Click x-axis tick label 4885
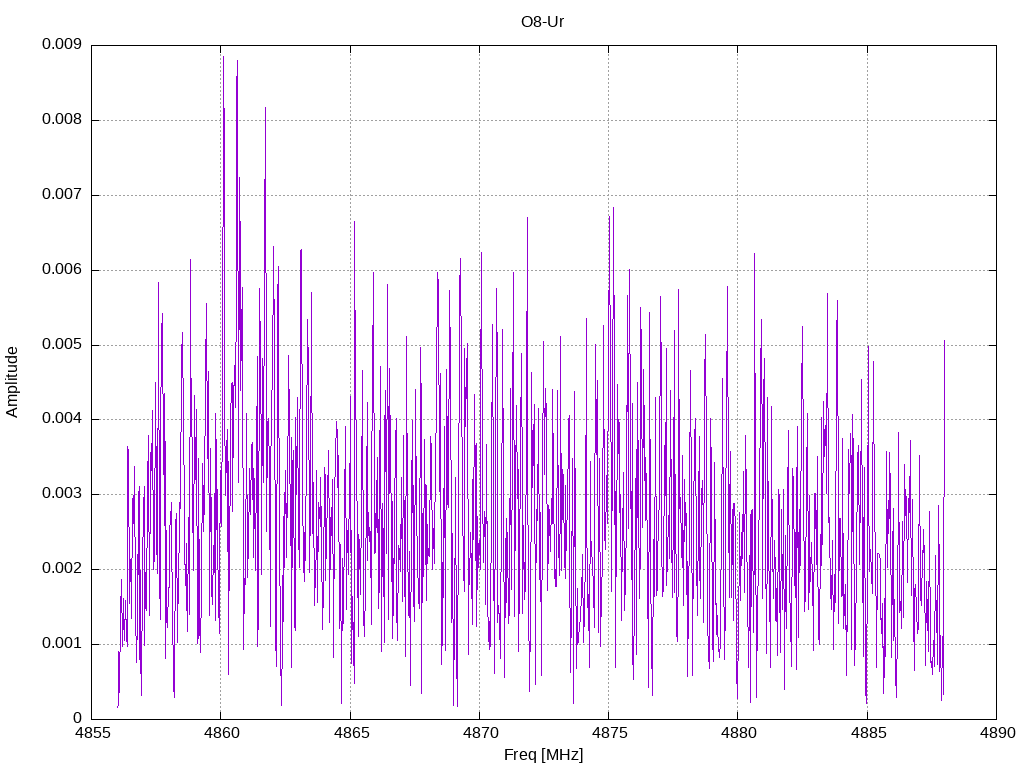This screenshot has height=768, width=1024. [x=869, y=733]
